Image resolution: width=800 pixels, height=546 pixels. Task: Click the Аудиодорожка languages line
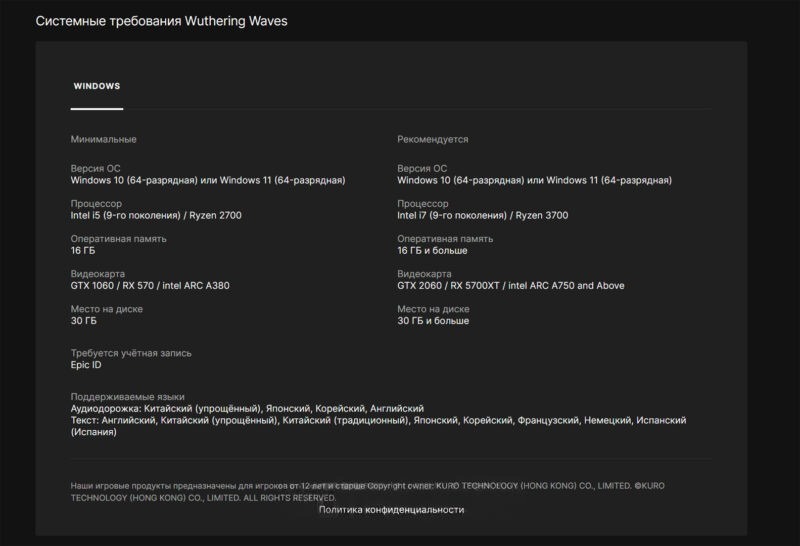pos(247,409)
